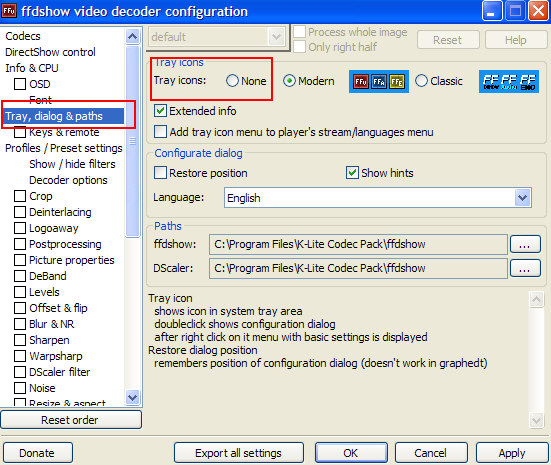Image resolution: width=551 pixels, height=465 pixels.
Task: Click the Help button
Action: [x=516, y=40]
